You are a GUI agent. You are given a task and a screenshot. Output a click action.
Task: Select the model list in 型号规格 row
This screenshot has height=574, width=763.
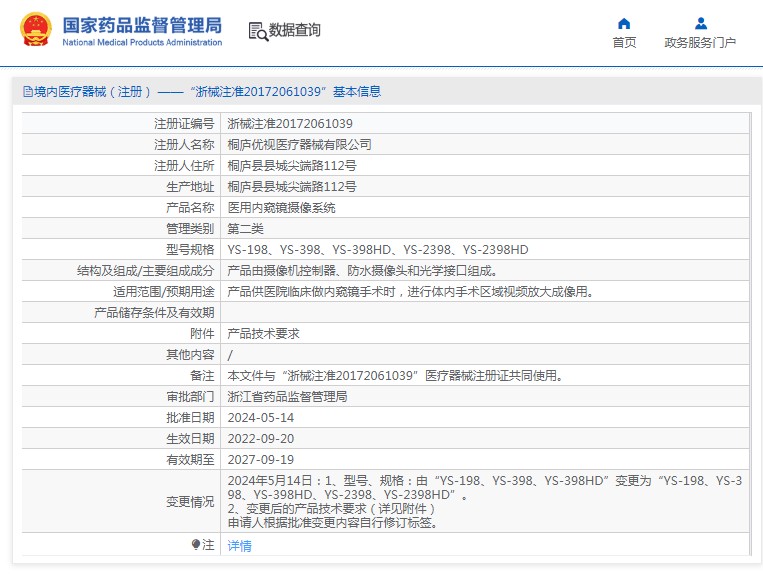tap(378, 250)
